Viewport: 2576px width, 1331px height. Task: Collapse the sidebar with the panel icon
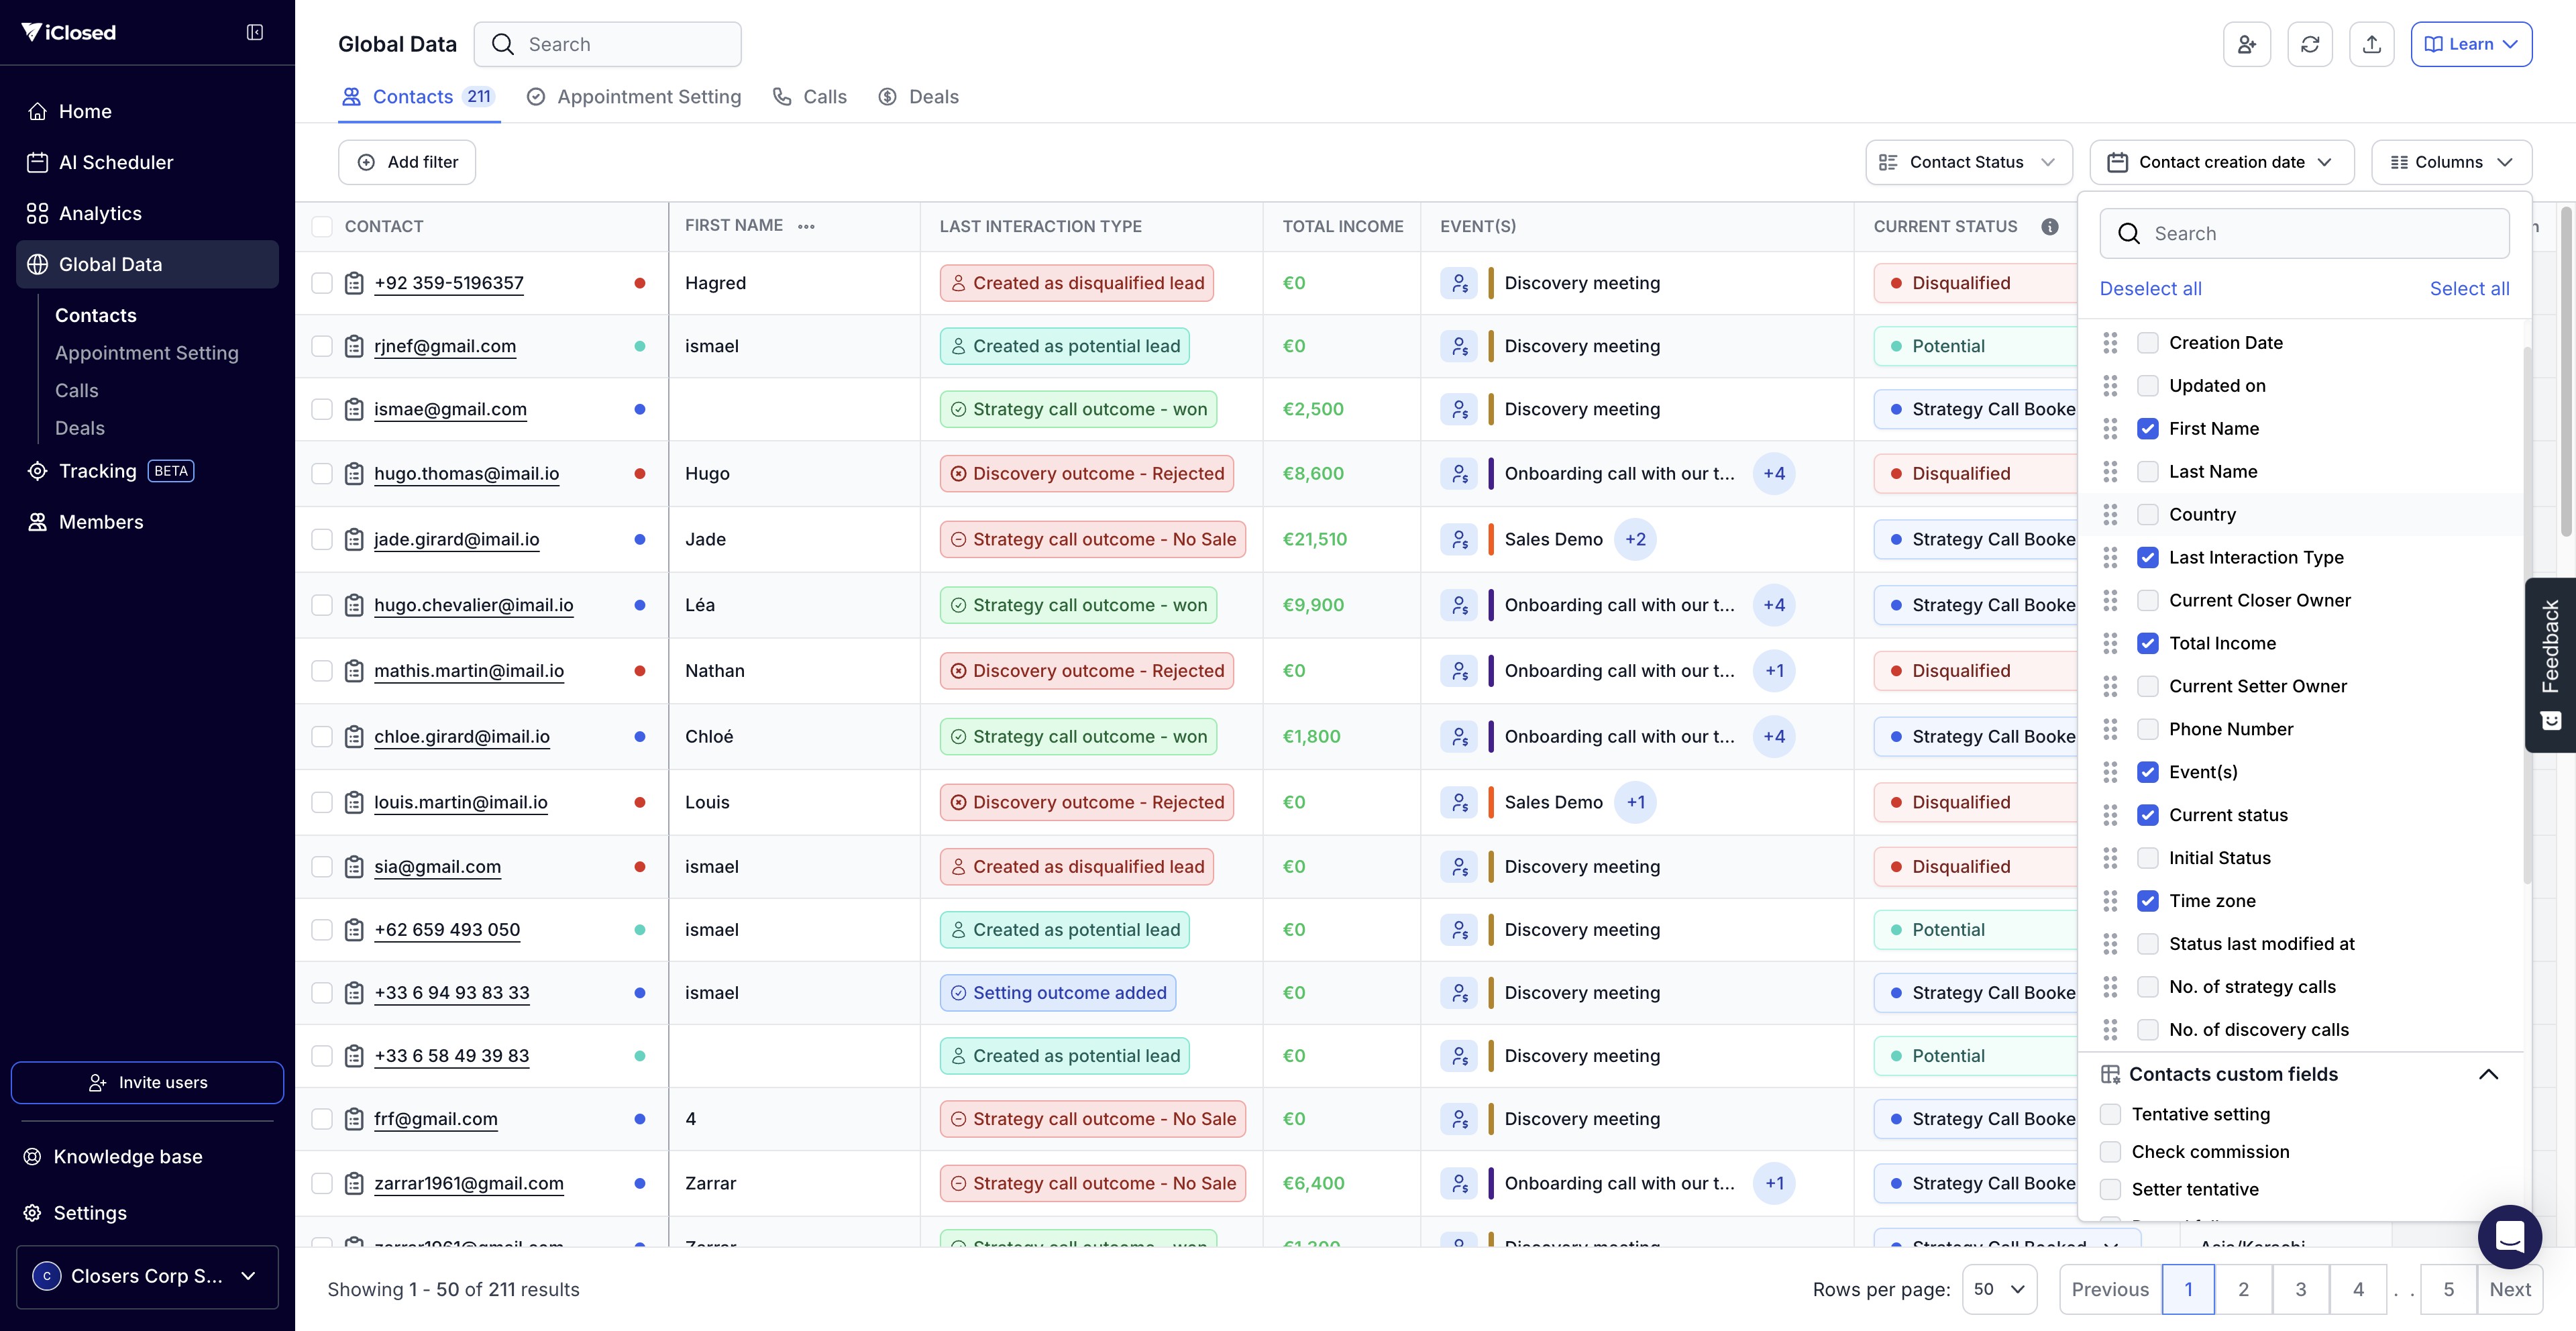click(x=255, y=33)
